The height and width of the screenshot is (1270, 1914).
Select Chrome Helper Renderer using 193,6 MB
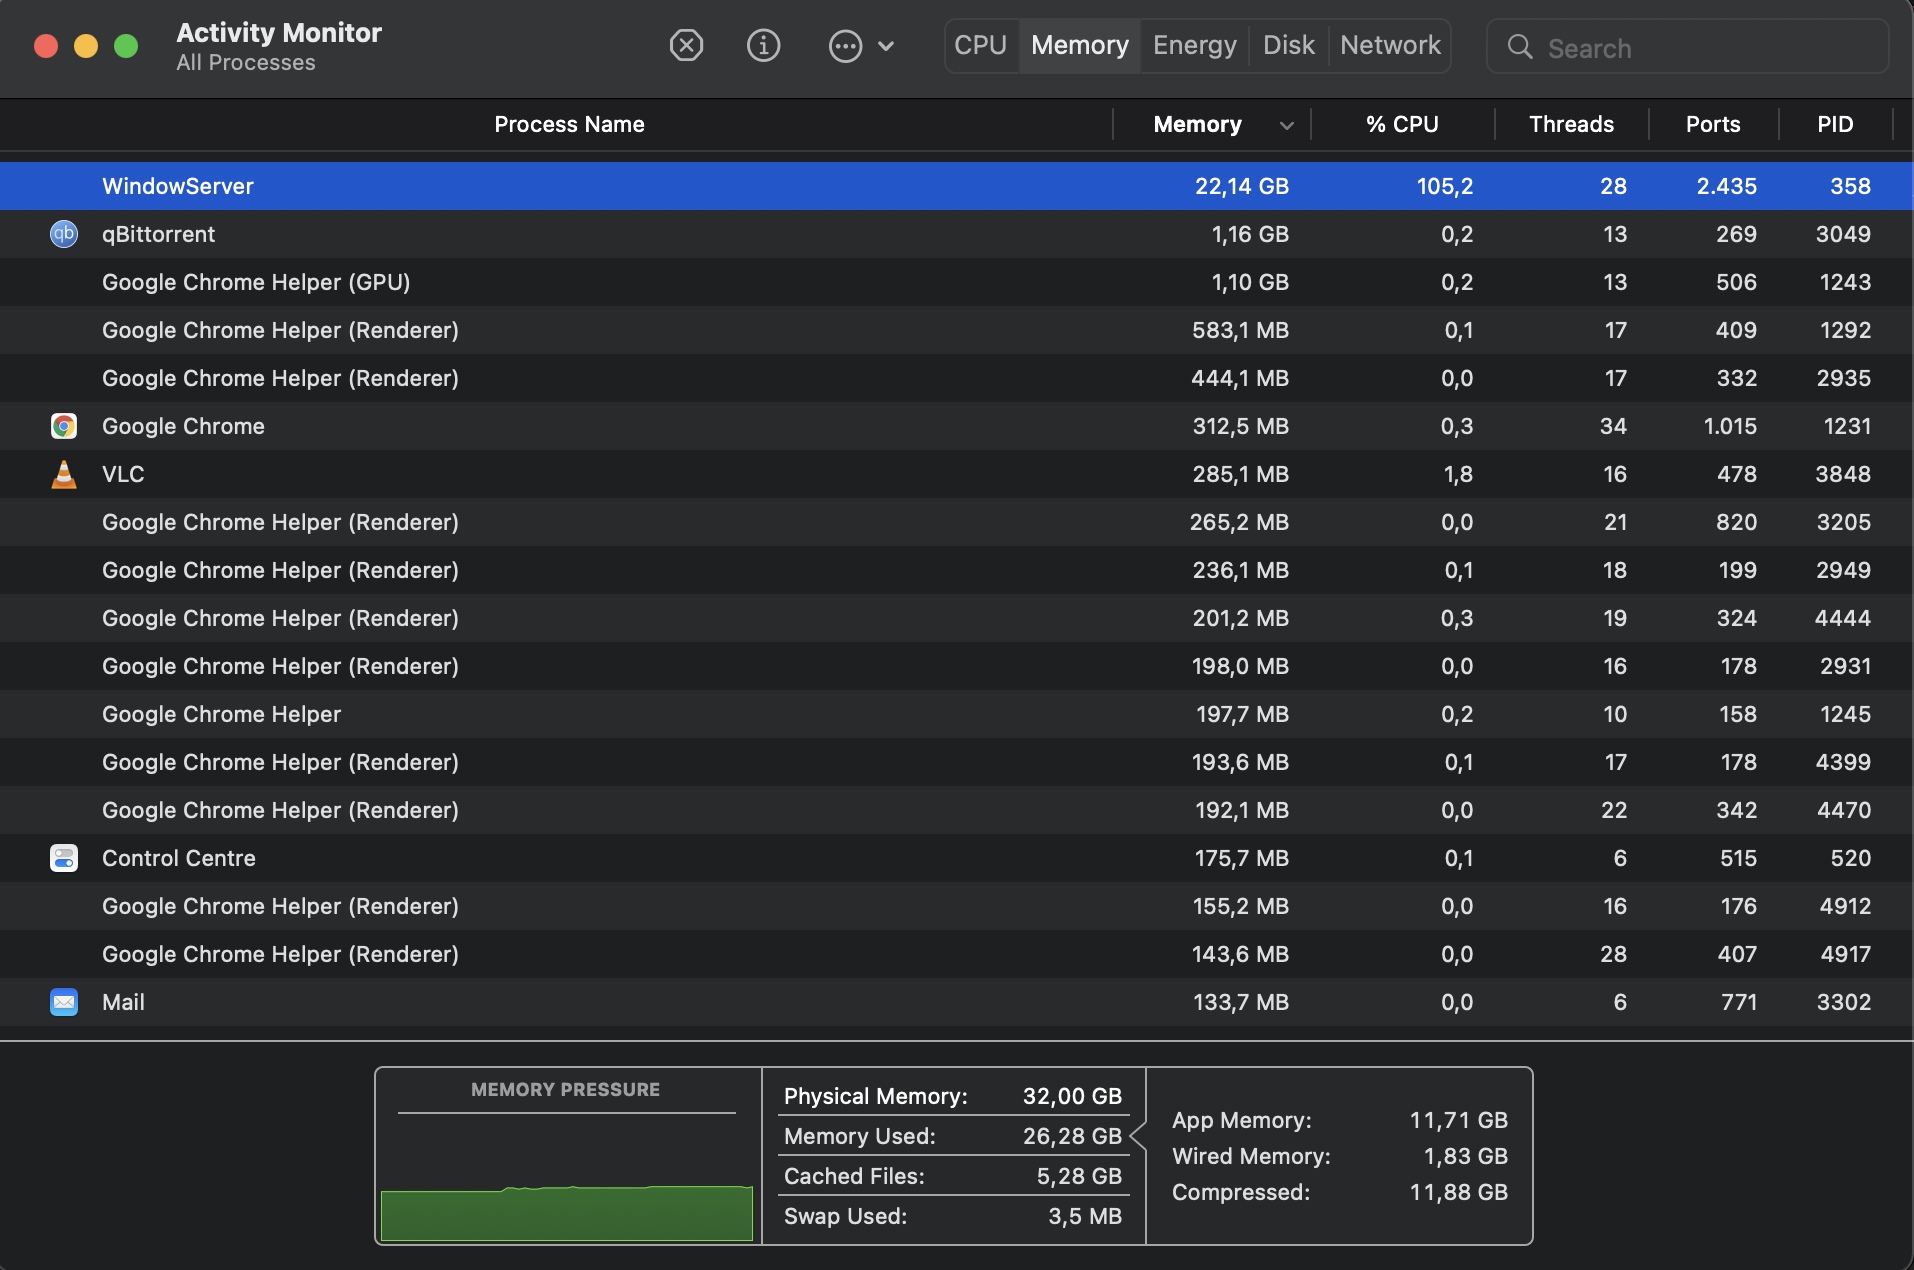pyautogui.click(x=957, y=762)
